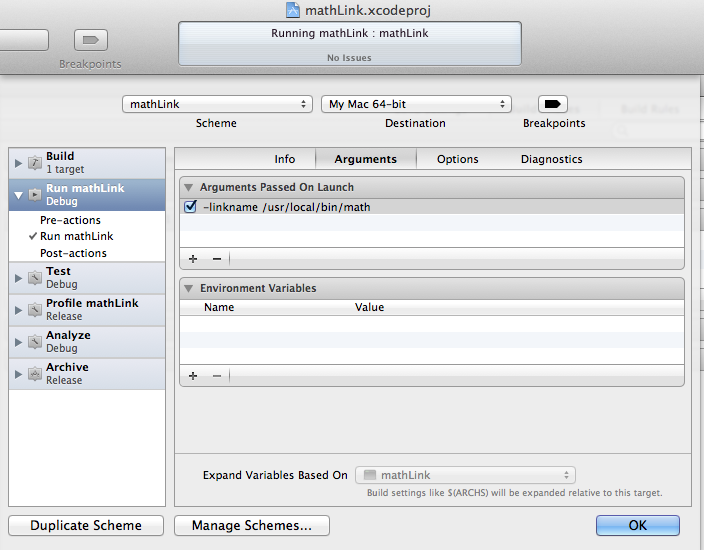The image size is (704, 550).
Task: Click the Run mathLink action play icon
Action: tap(35, 195)
